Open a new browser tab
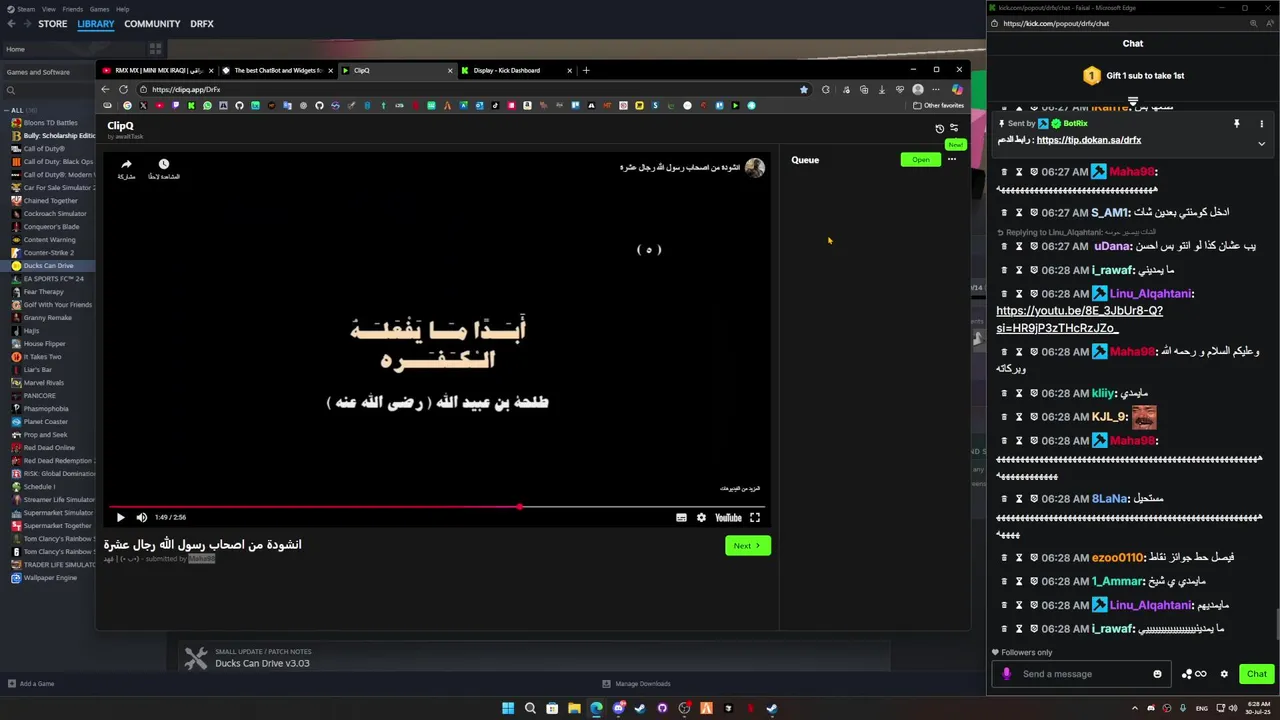This screenshot has width=1280, height=720. [586, 70]
